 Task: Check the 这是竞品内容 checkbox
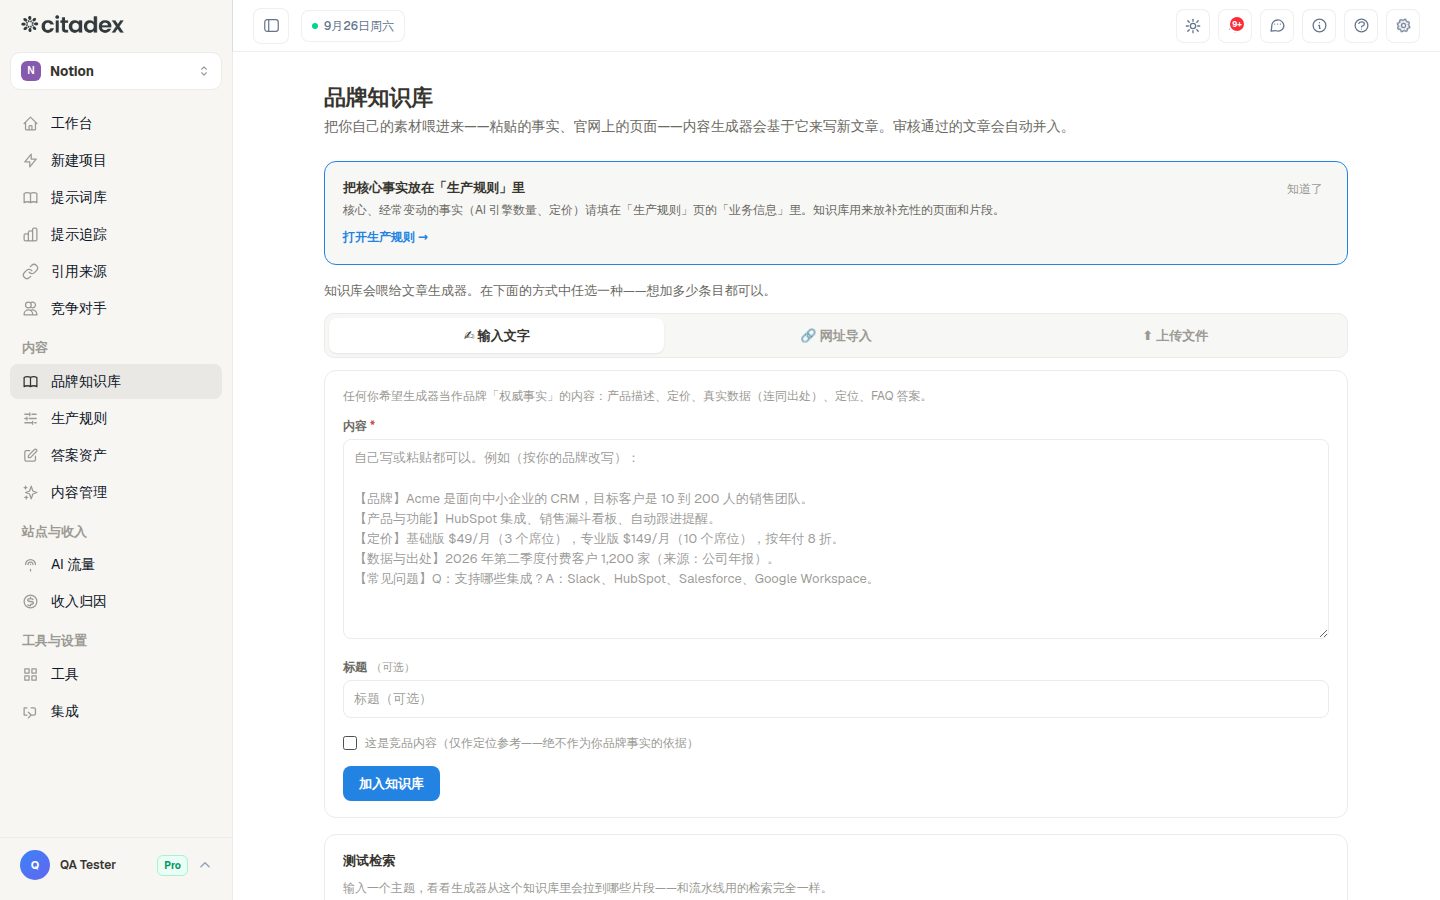(350, 743)
